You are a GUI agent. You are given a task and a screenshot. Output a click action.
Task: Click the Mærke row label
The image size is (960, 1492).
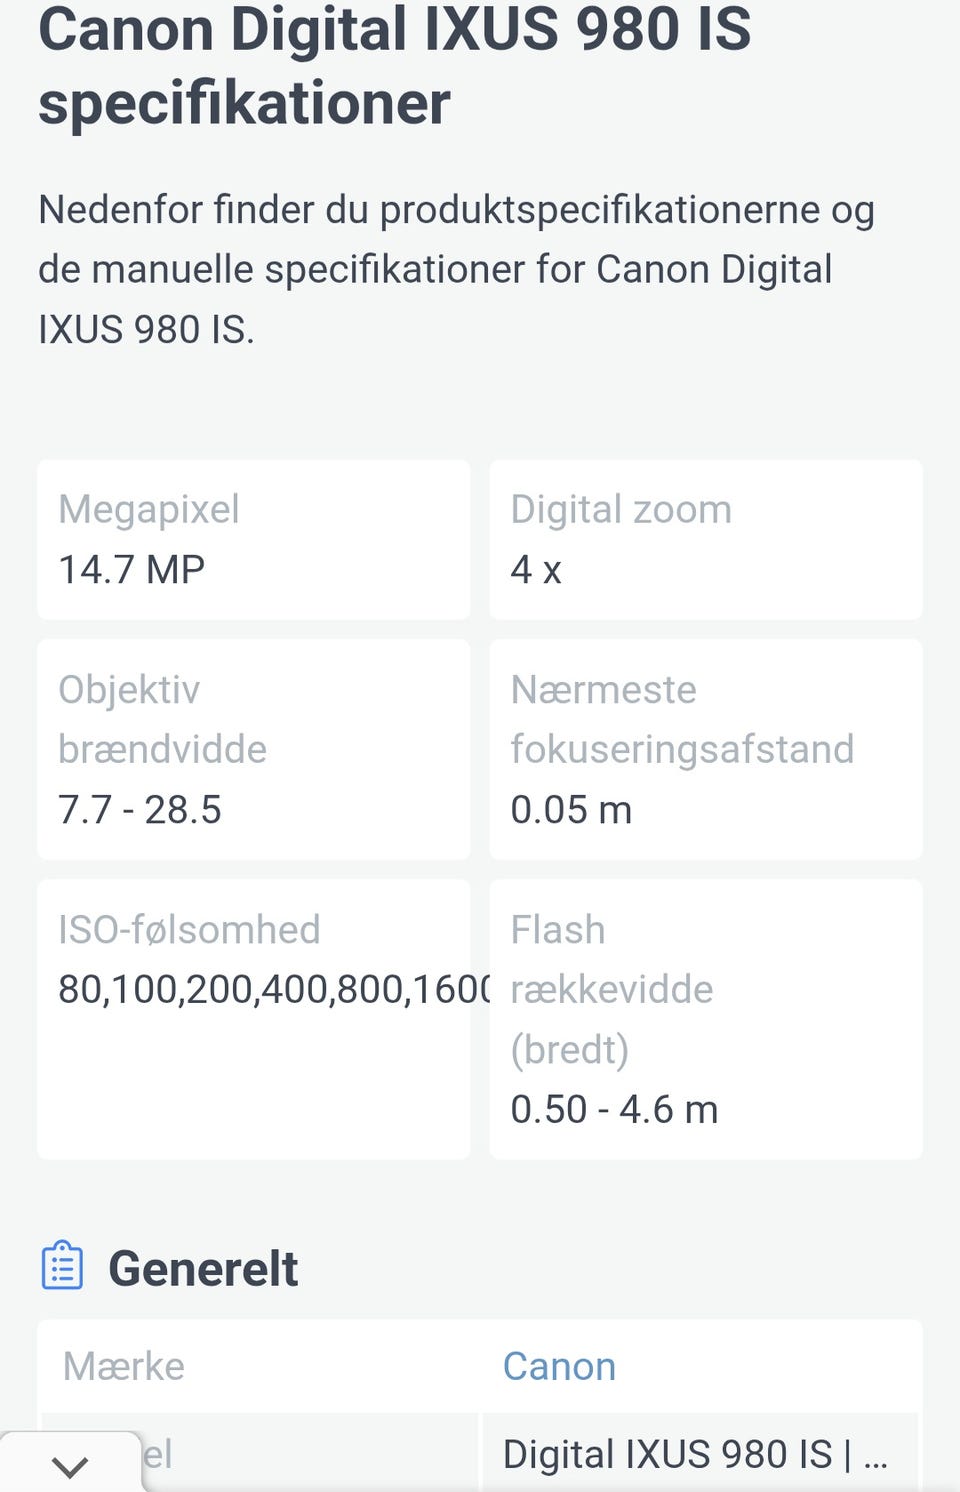point(124,1366)
